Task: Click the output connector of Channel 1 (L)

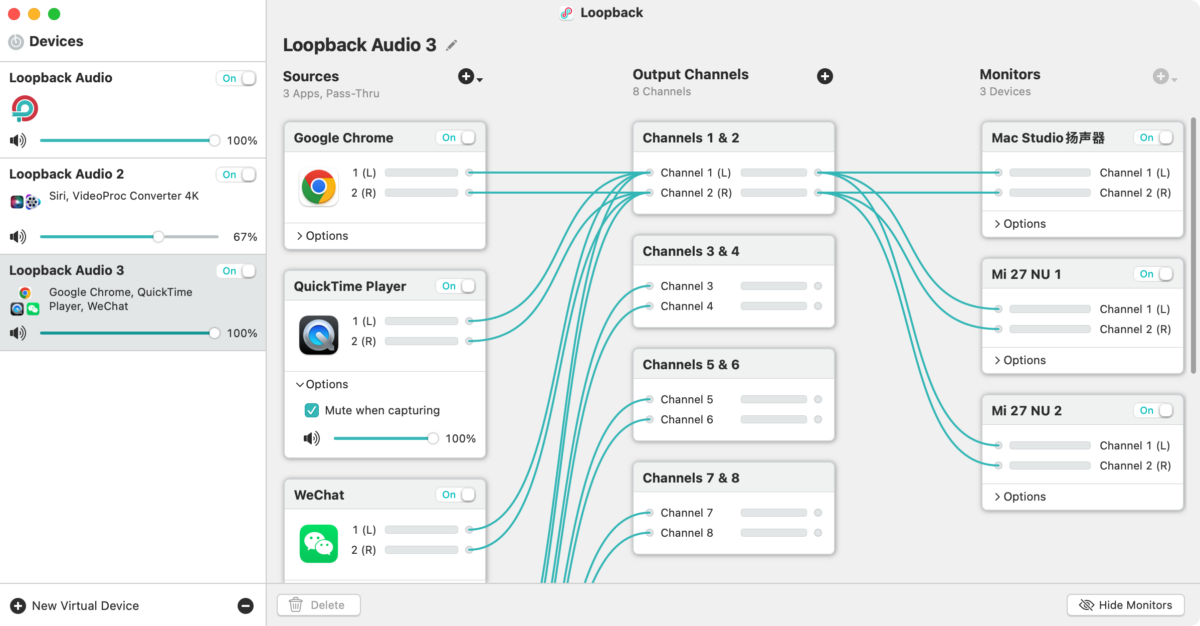Action: 818,173
